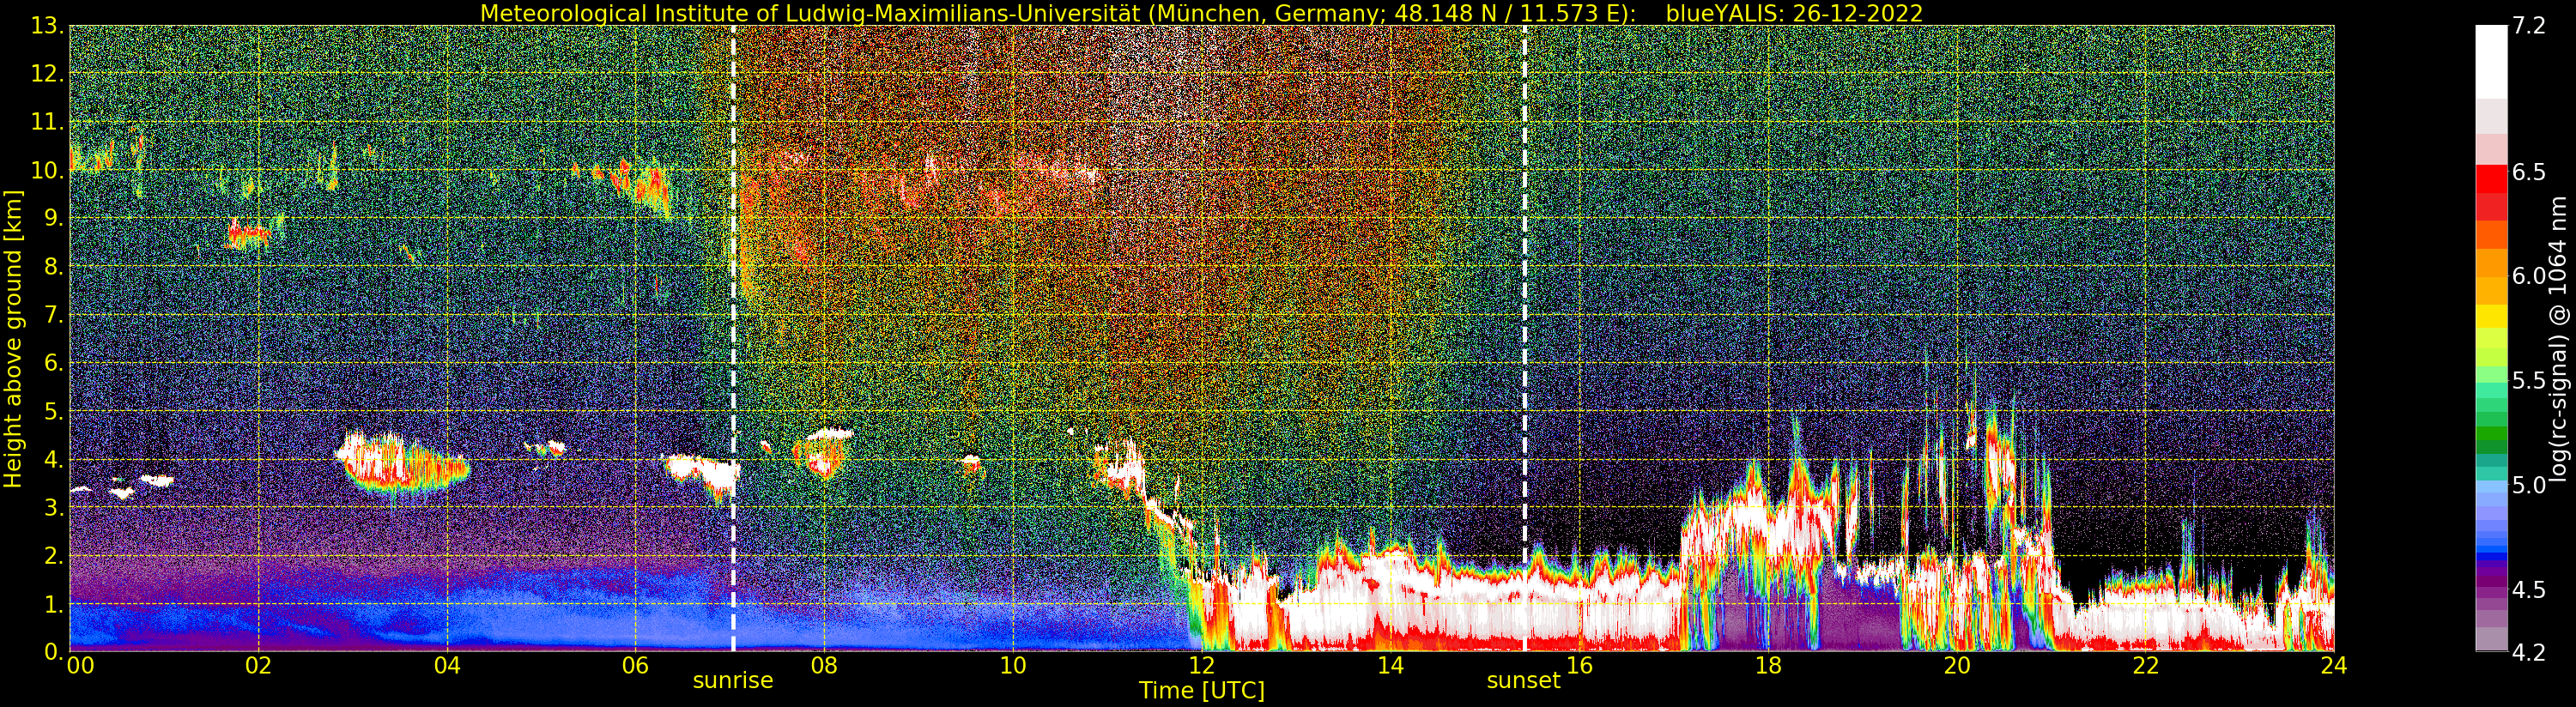Click the 'Time [UTC]' axis label

1202,691
